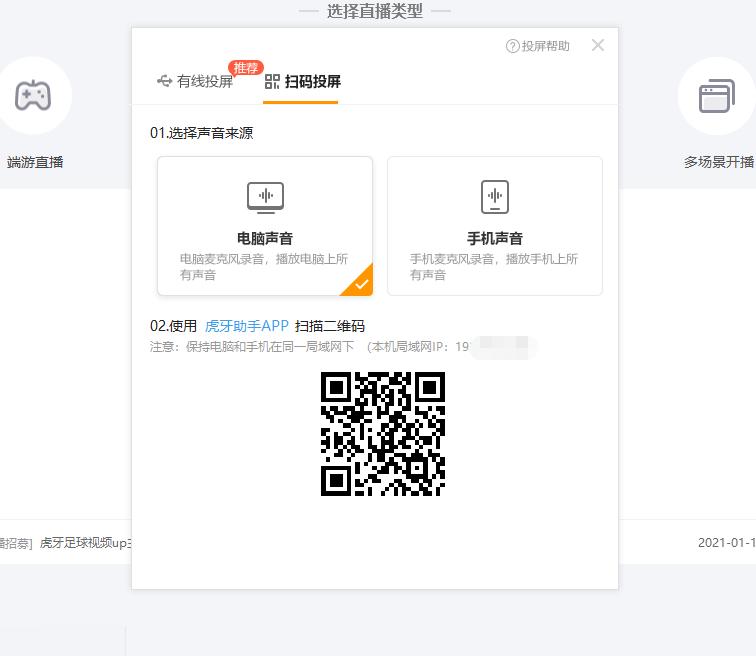This screenshot has height=656, width=756.
Task: Click the QR code image
Action: coord(383,434)
